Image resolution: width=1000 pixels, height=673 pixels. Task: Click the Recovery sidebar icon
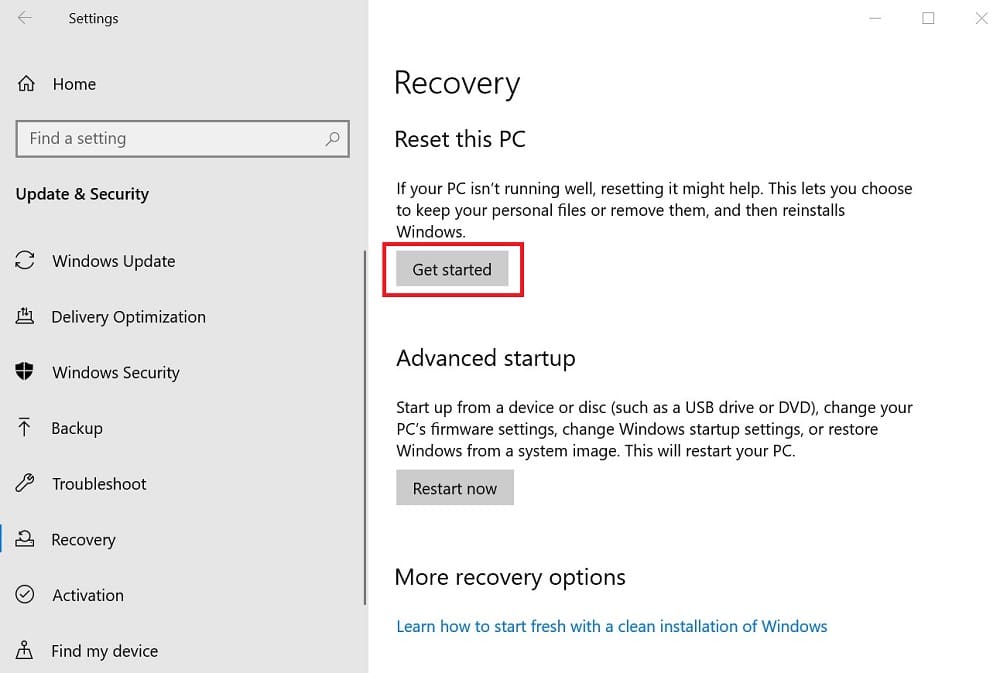point(25,539)
